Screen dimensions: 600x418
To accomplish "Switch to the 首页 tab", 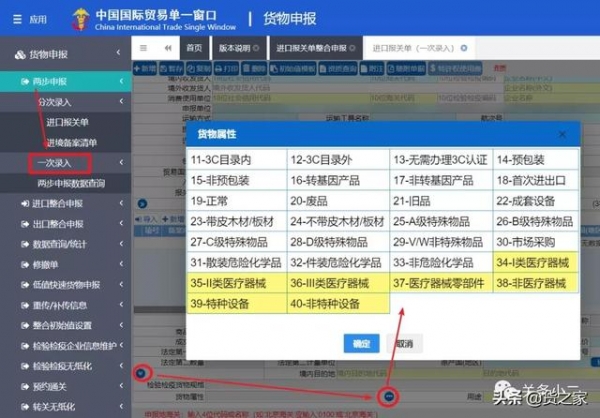I will 194,48.
